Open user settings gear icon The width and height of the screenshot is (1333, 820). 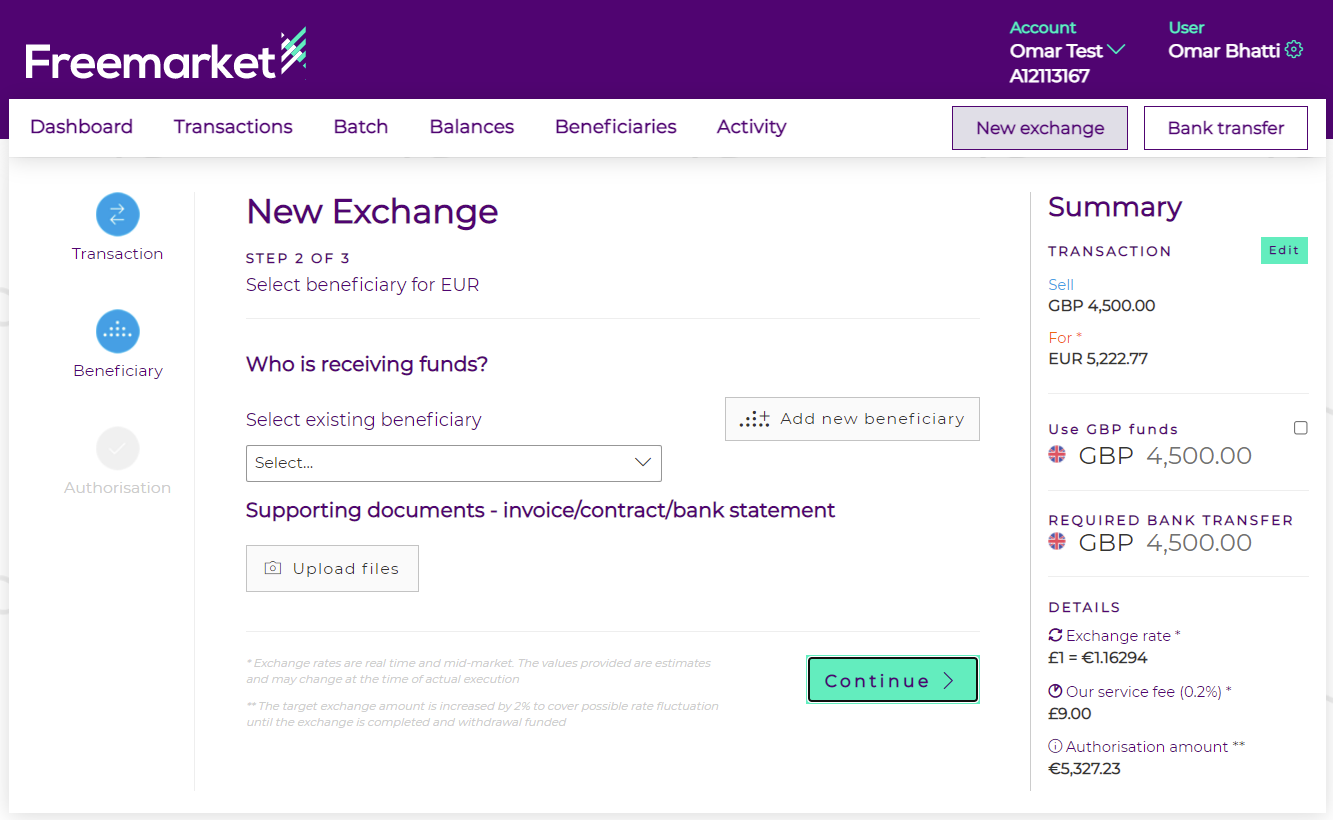(1294, 50)
